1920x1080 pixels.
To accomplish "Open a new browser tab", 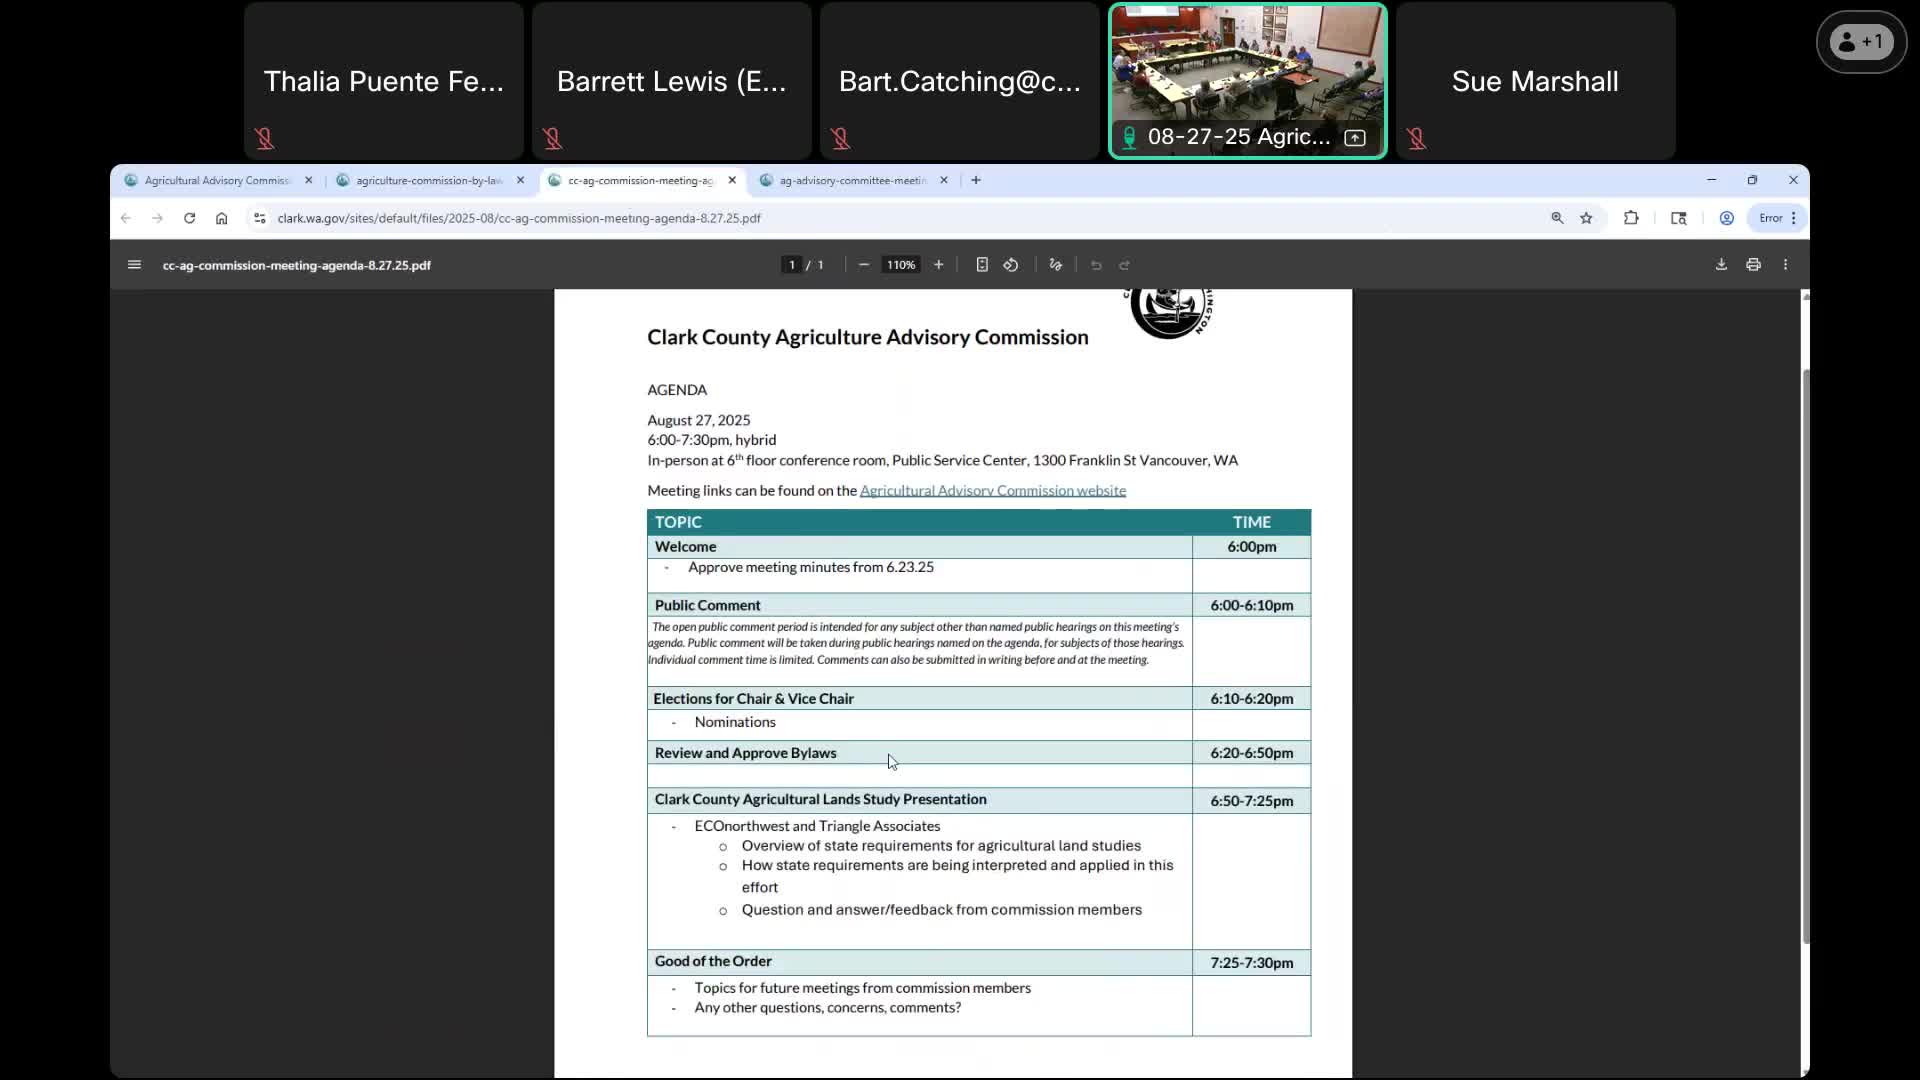I will pyautogui.click(x=976, y=181).
